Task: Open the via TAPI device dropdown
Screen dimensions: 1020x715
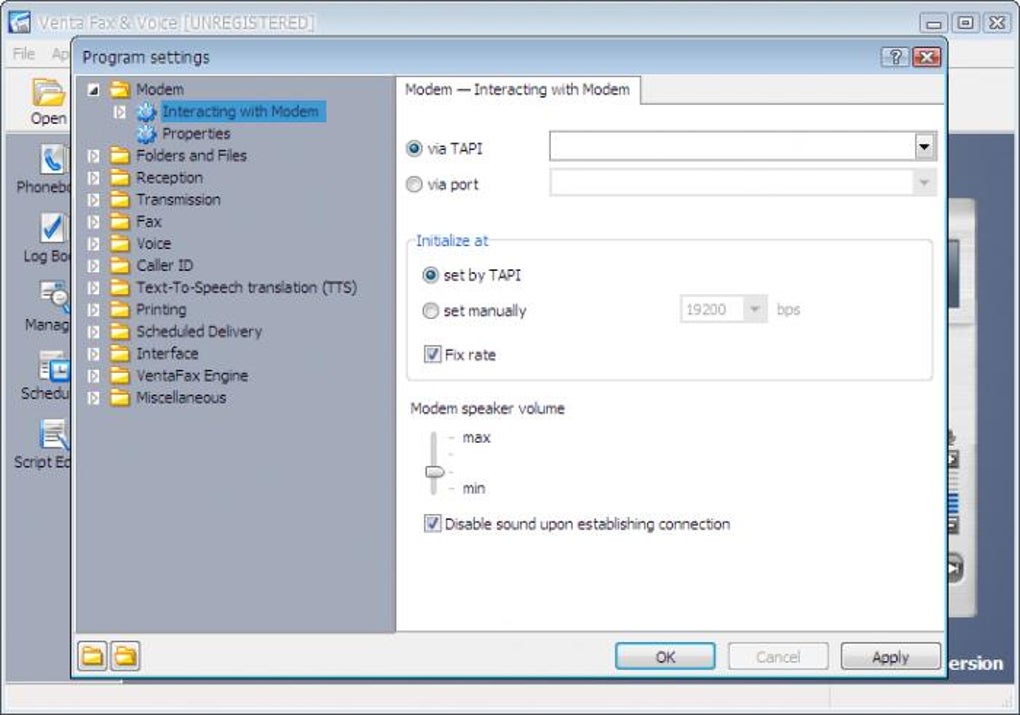Action: [924, 146]
